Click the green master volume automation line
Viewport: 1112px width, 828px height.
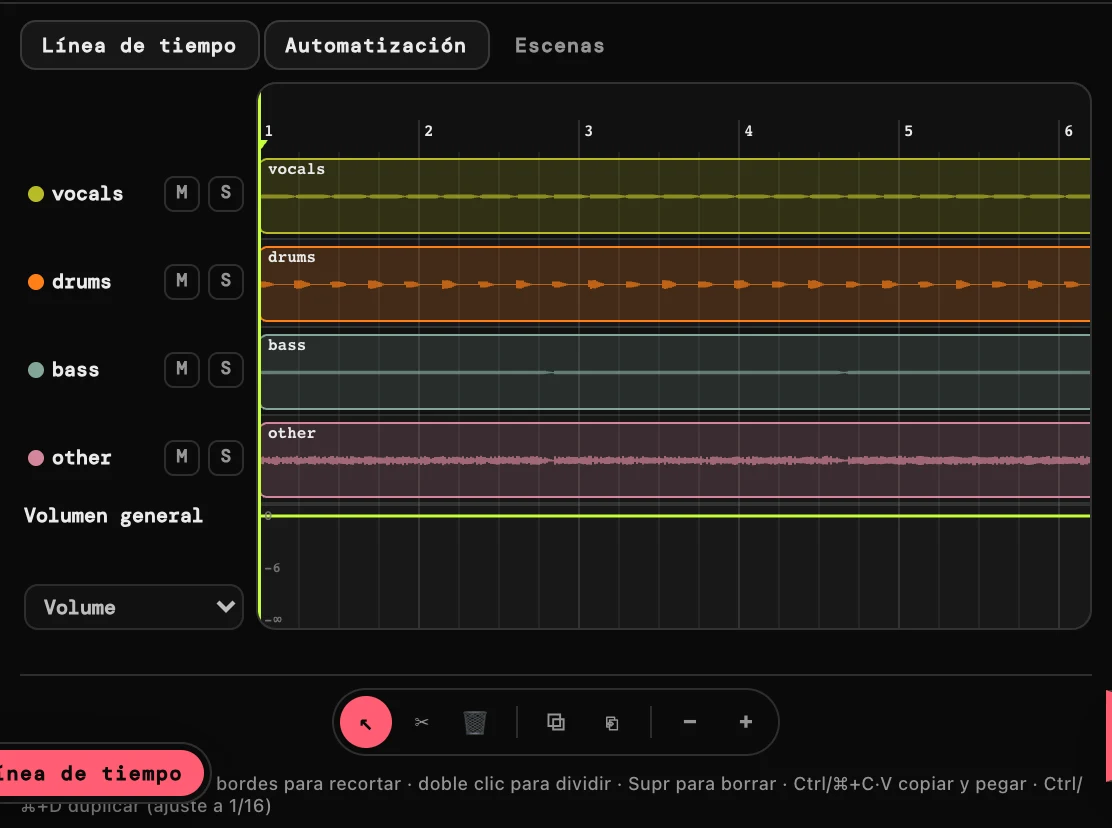pos(675,516)
